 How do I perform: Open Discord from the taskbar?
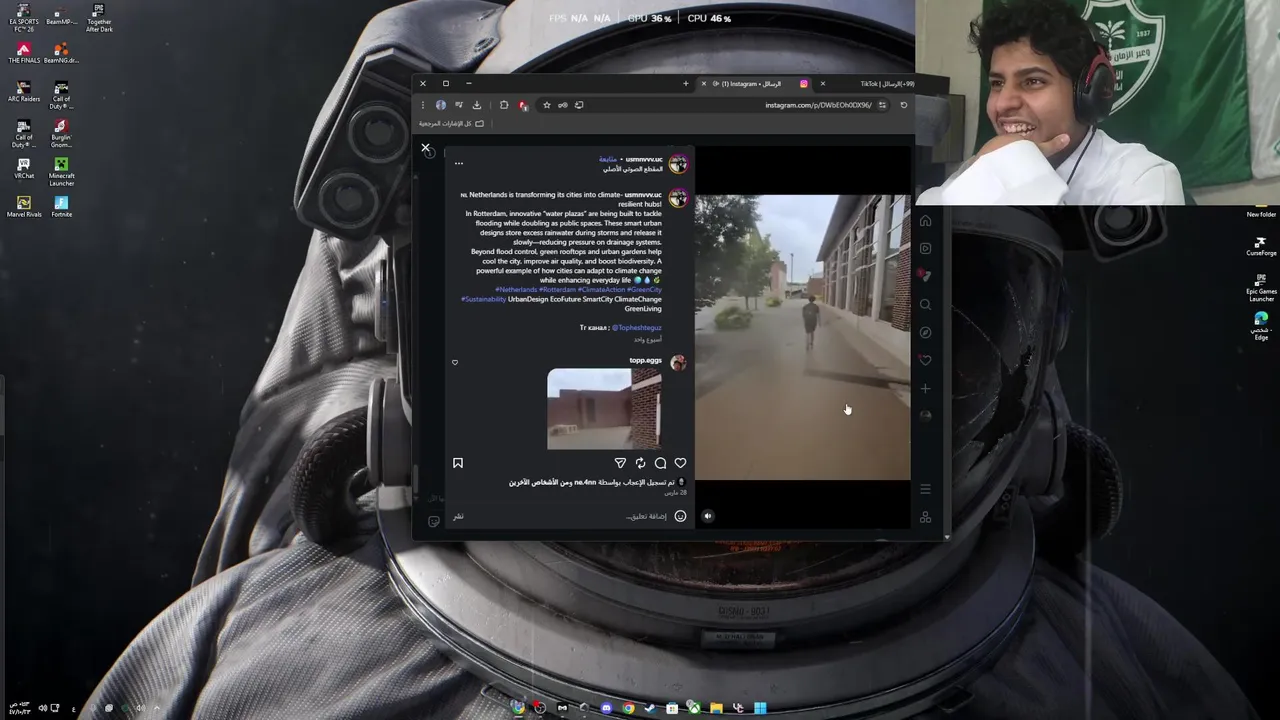click(x=606, y=708)
